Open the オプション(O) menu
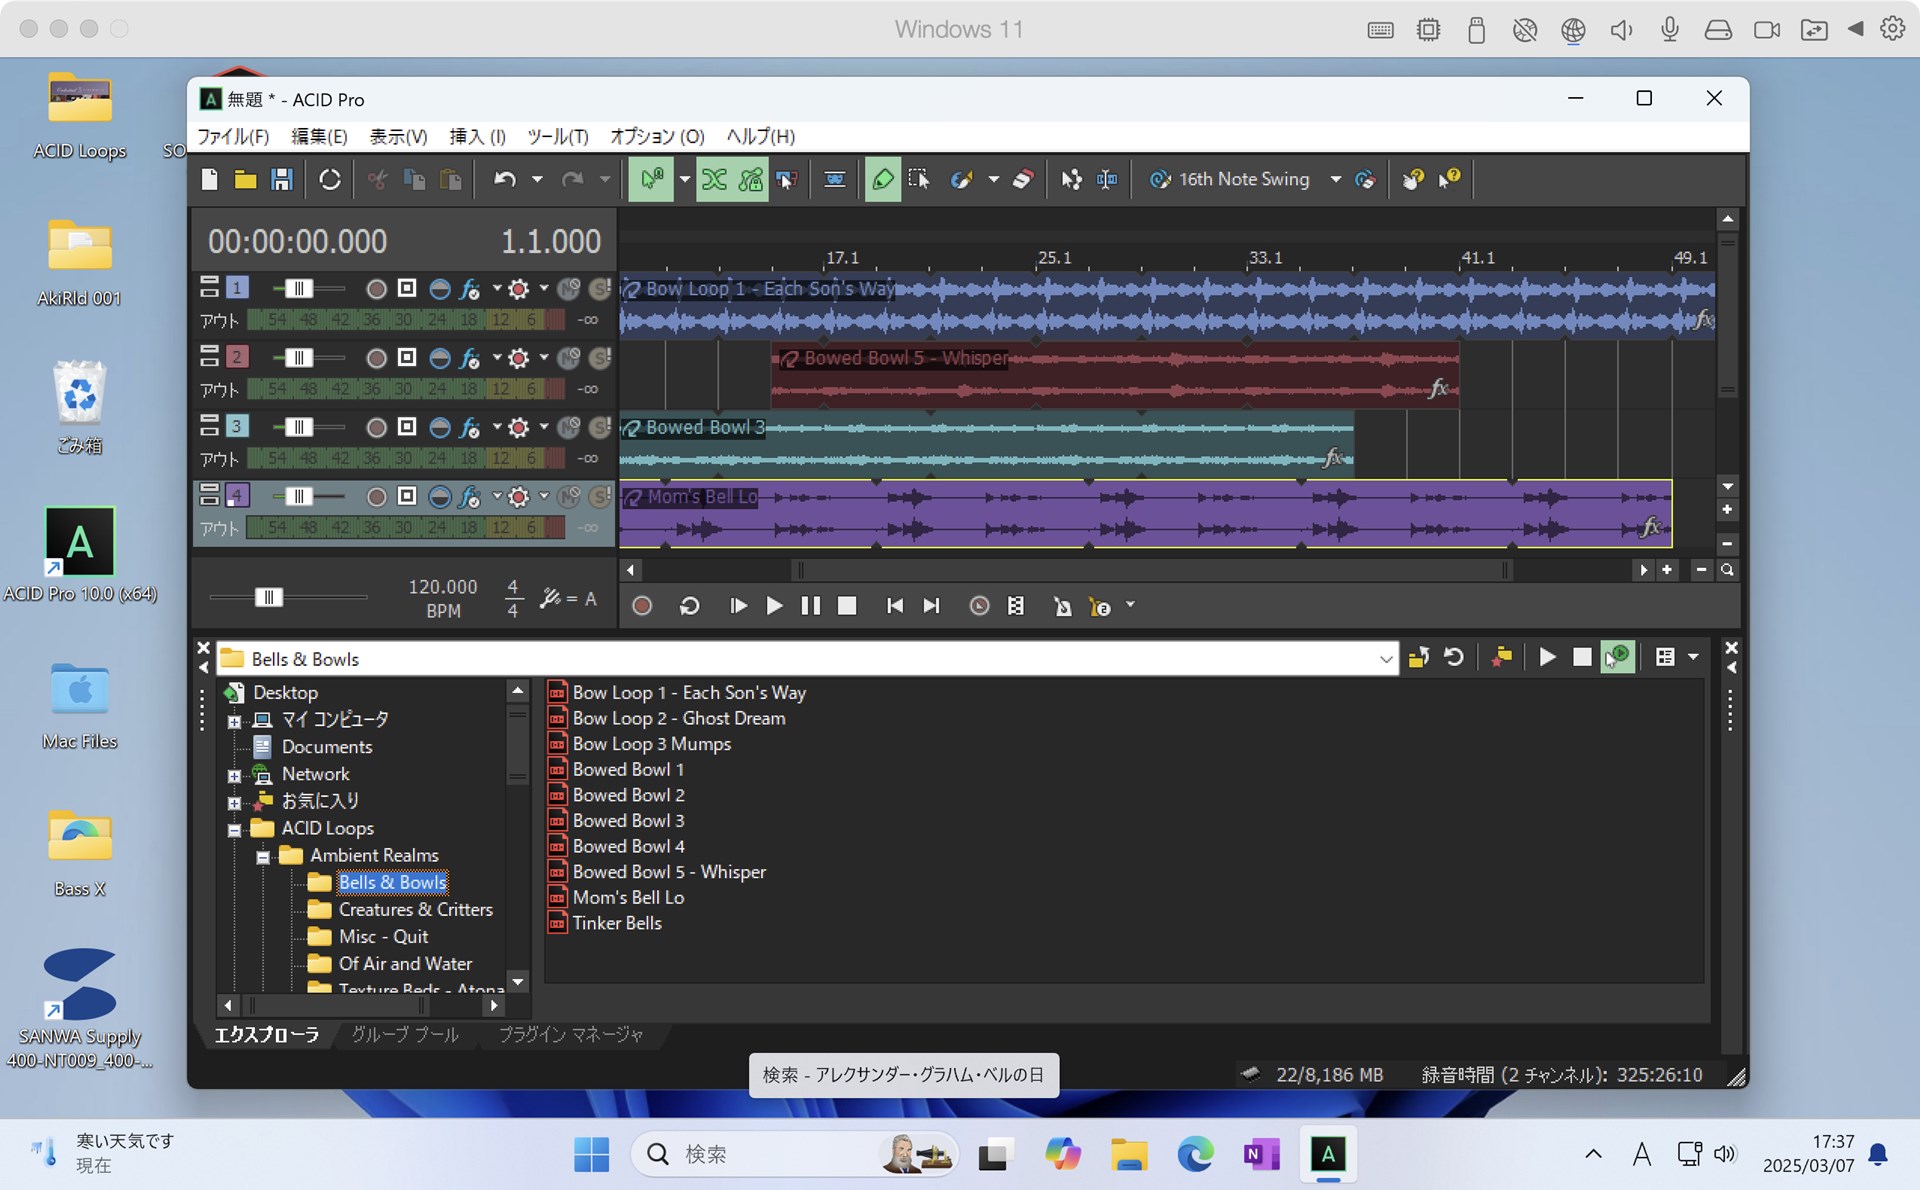 [x=657, y=136]
